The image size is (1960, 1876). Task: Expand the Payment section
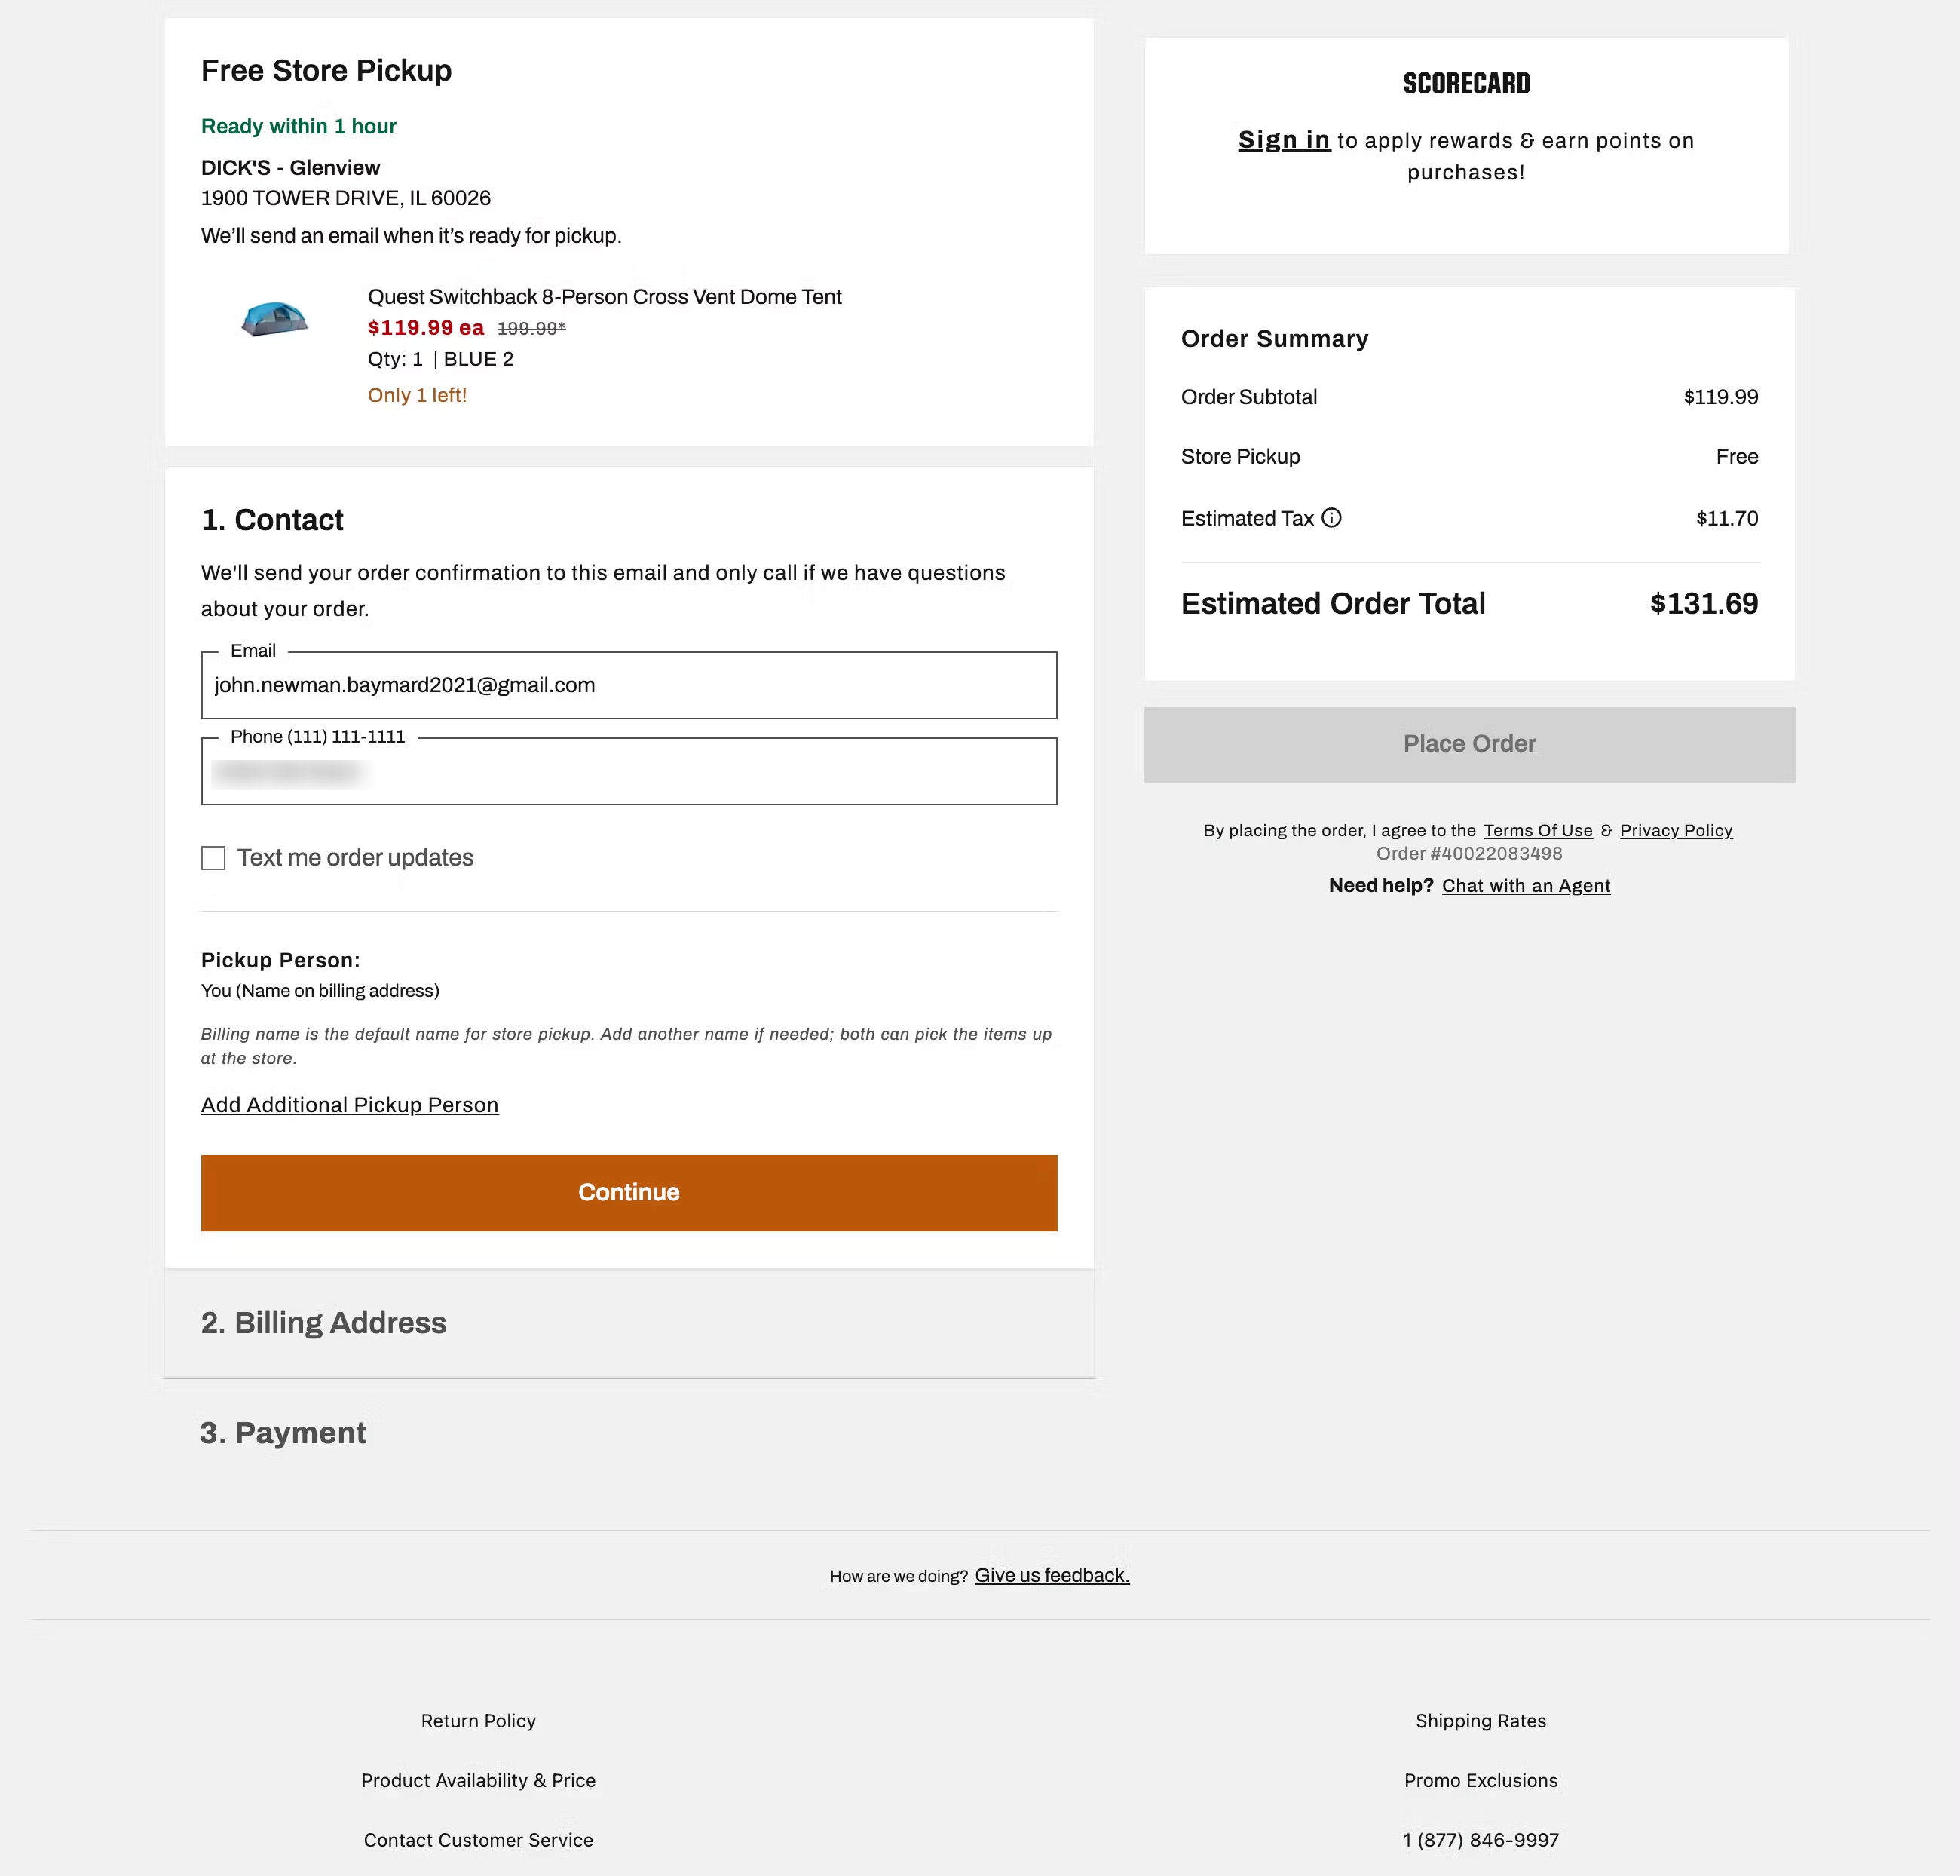[283, 1432]
